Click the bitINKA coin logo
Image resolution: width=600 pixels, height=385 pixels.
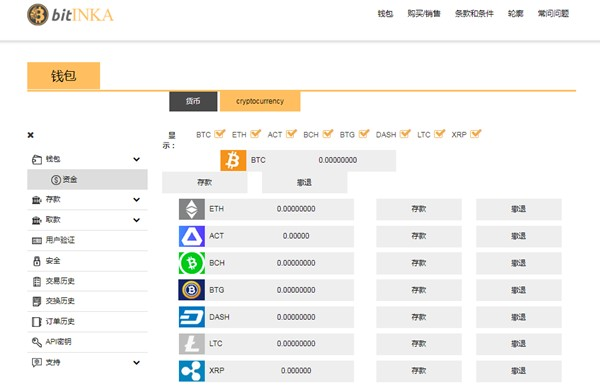point(38,15)
